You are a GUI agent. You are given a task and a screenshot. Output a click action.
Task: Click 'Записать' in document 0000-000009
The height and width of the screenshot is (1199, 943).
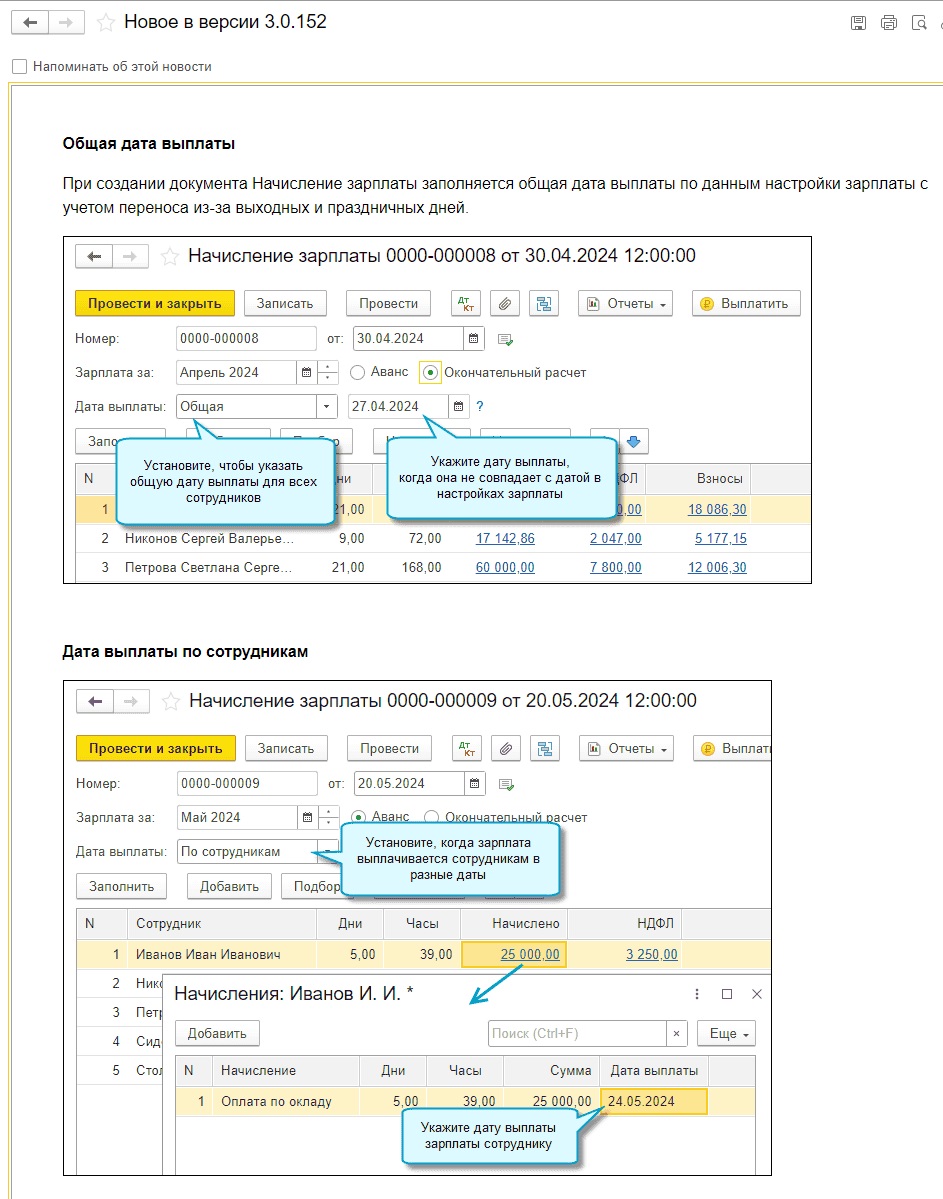(x=285, y=749)
